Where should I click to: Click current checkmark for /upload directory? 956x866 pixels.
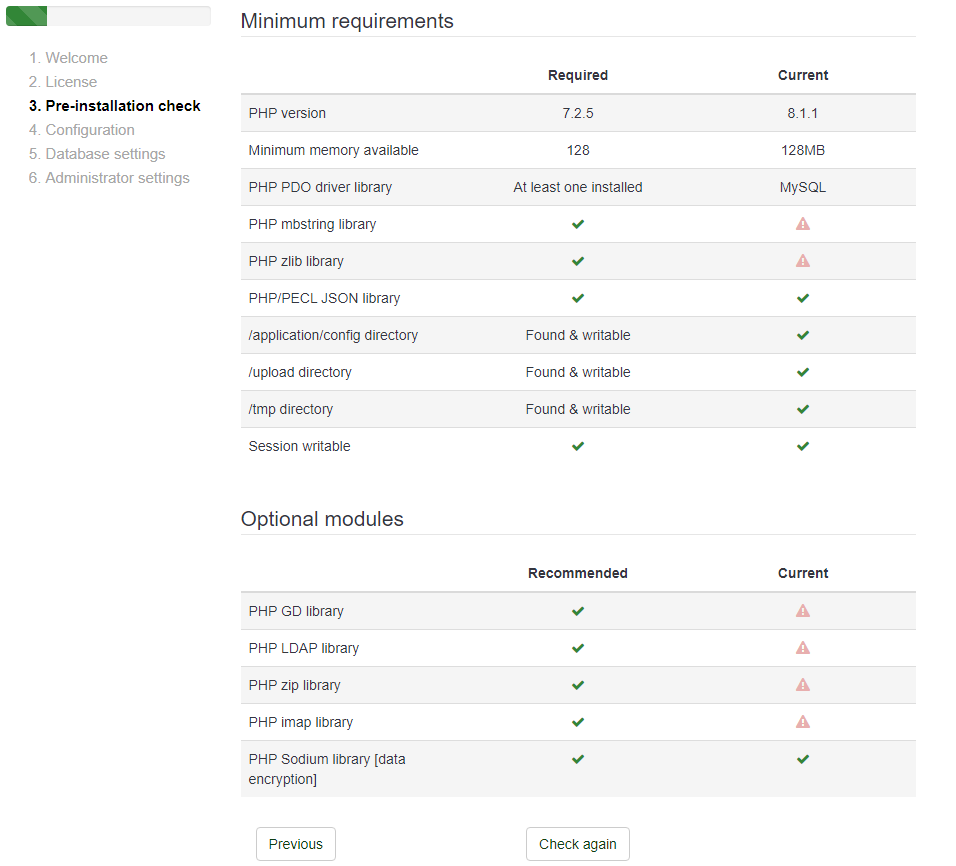[x=802, y=372]
